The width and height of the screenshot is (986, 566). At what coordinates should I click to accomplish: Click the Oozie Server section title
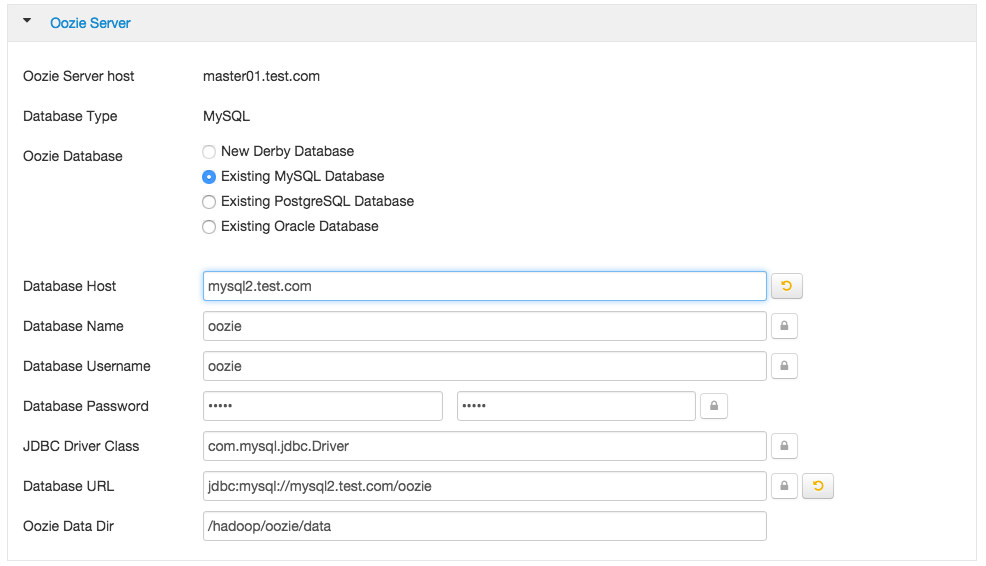(x=90, y=22)
